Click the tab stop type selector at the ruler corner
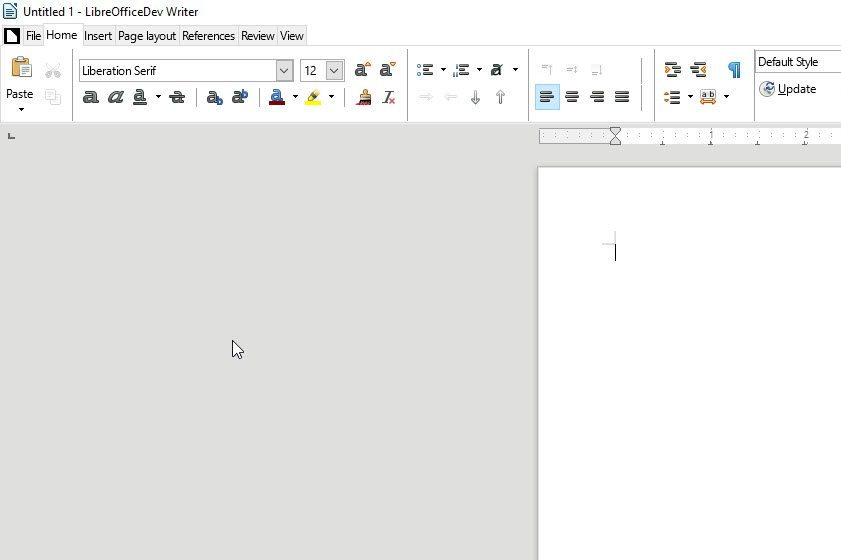This screenshot has height=560, width=841. 11,136
